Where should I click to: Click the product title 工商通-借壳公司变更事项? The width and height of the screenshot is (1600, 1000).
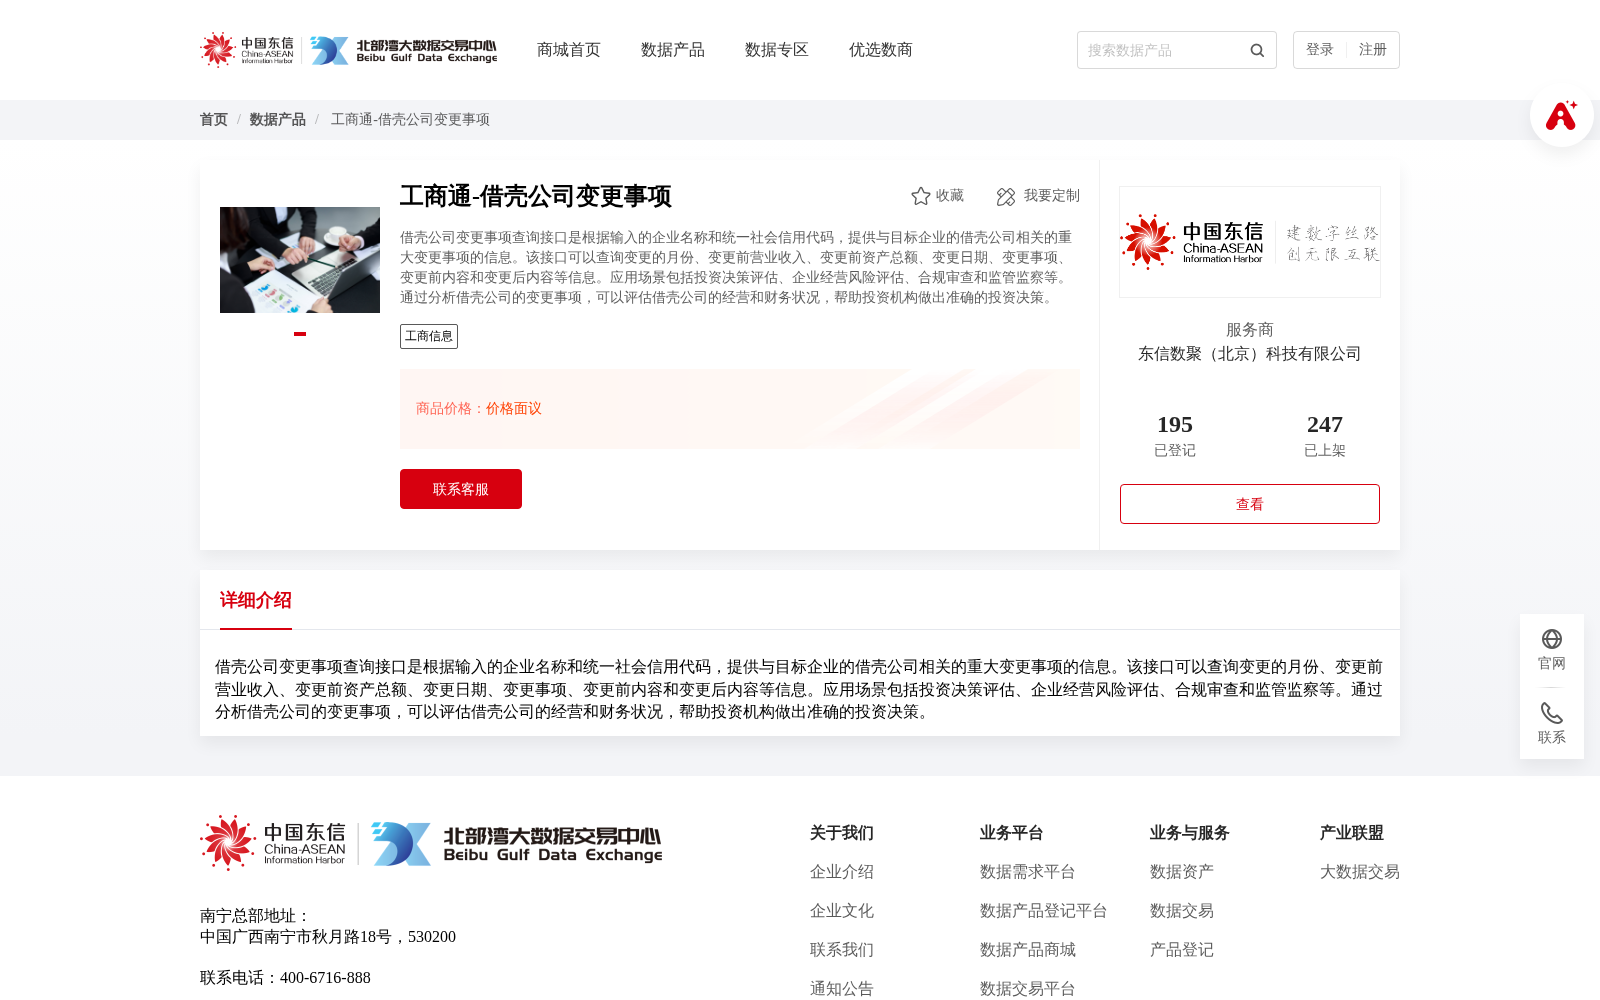pyautogui.click(x=536, y=196)
